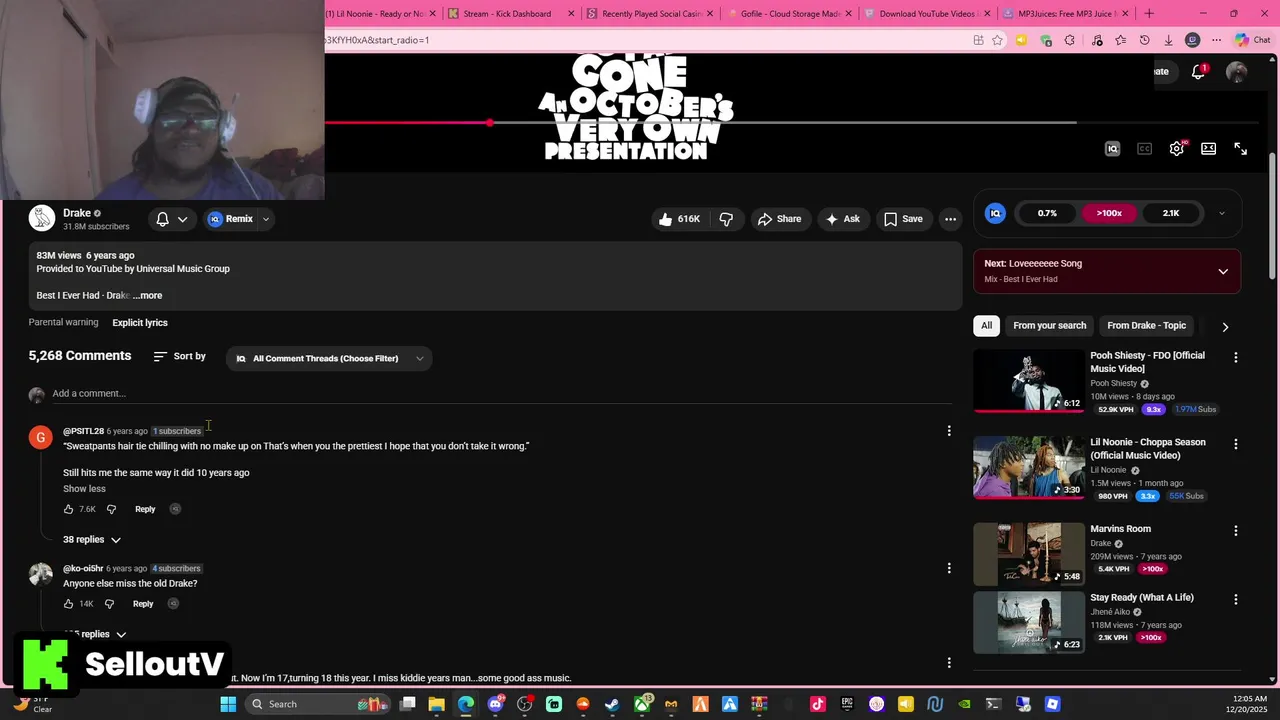
Task: Click the Ask button under the video
Action: (x=842, y=219)
